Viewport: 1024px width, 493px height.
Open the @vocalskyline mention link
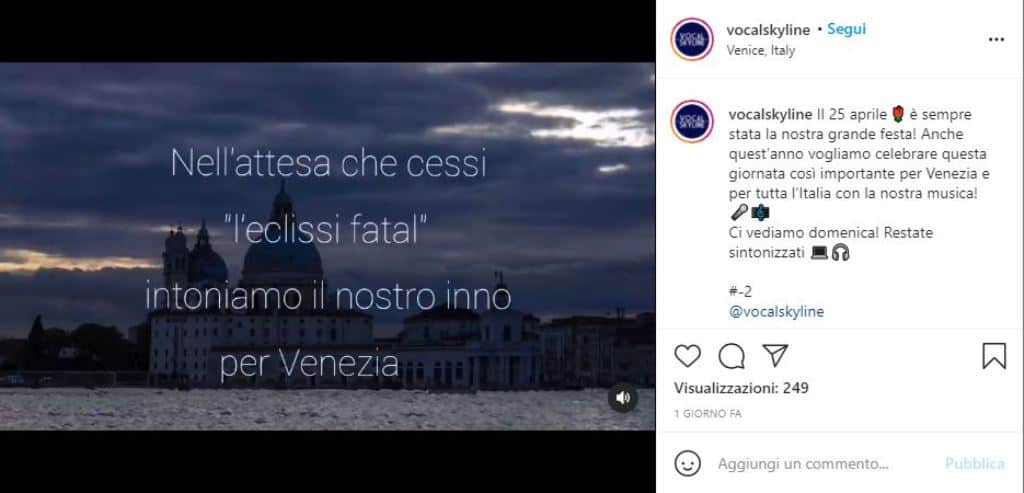776,311
